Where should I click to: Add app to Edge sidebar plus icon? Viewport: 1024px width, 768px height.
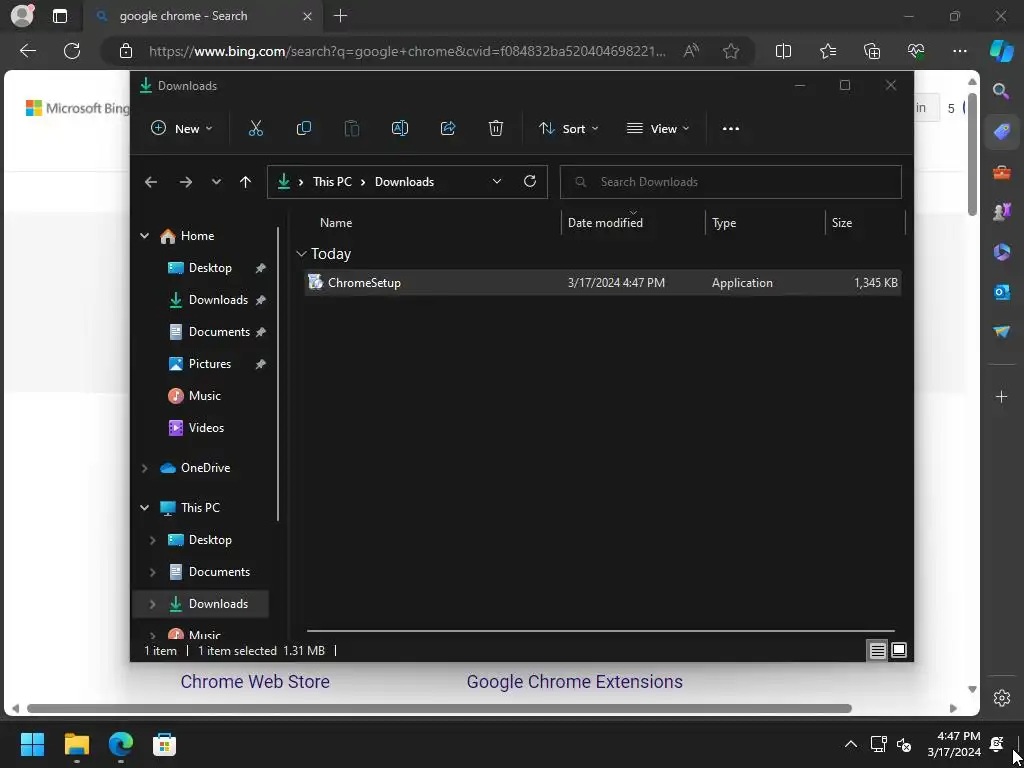point(1001,396)
